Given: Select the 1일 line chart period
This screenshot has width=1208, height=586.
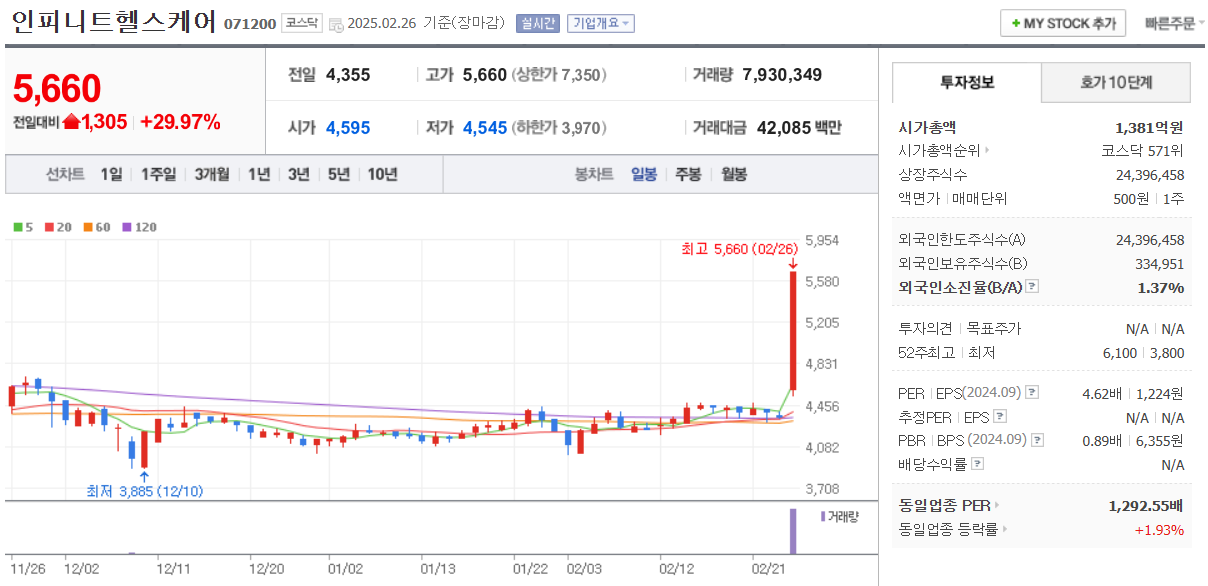Looking at the screenshot, I should pyautogui.click(x=112, y=174).
